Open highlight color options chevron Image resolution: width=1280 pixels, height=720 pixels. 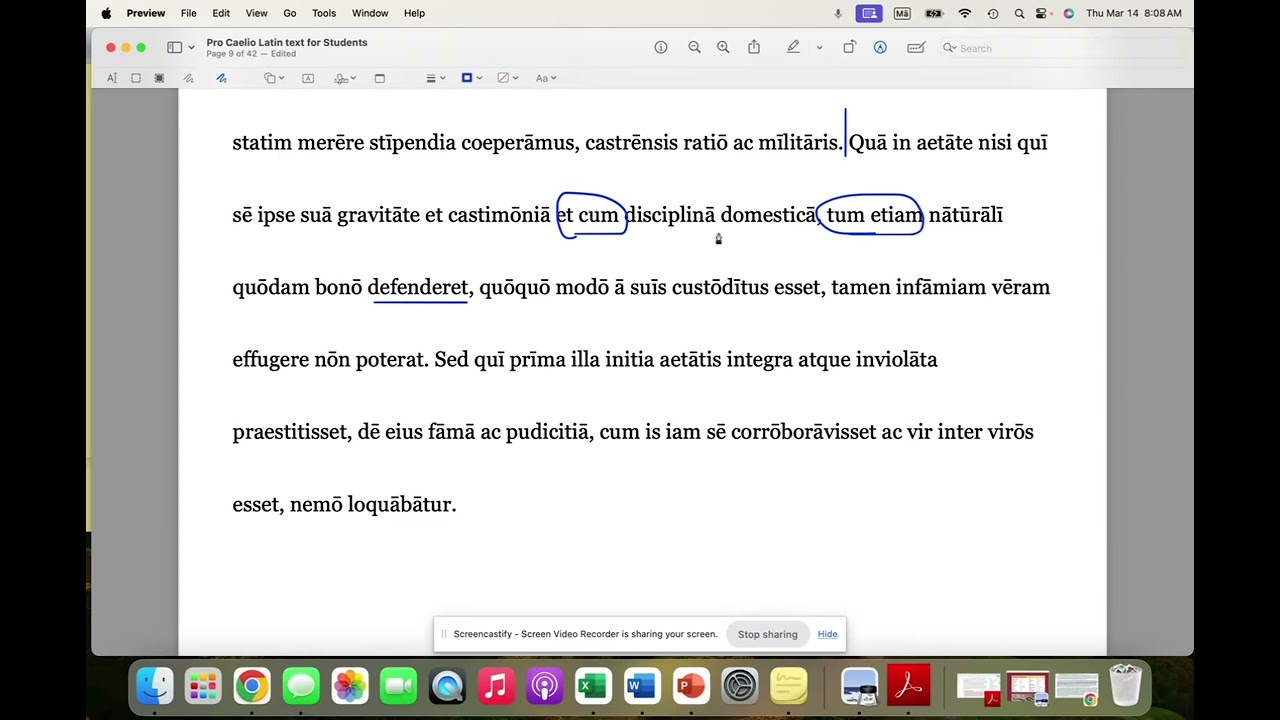pyautogui.click(x=819, y=48)
